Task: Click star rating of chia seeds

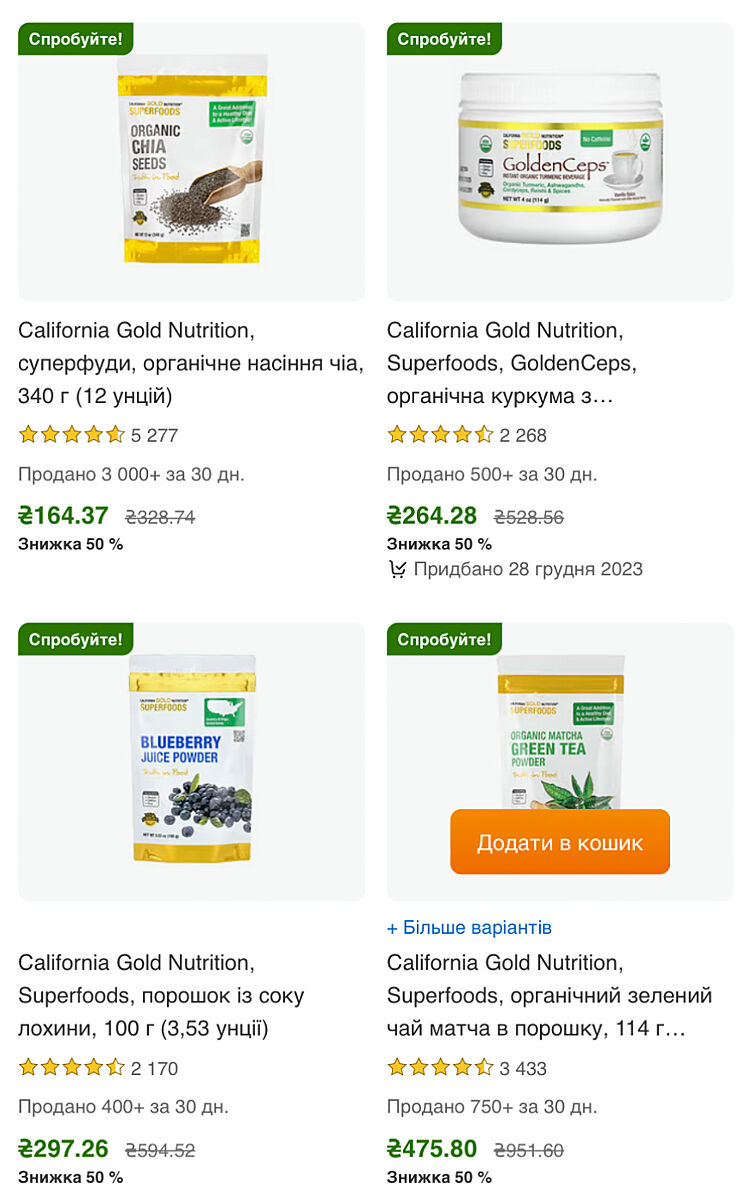Action: (71, 435)
